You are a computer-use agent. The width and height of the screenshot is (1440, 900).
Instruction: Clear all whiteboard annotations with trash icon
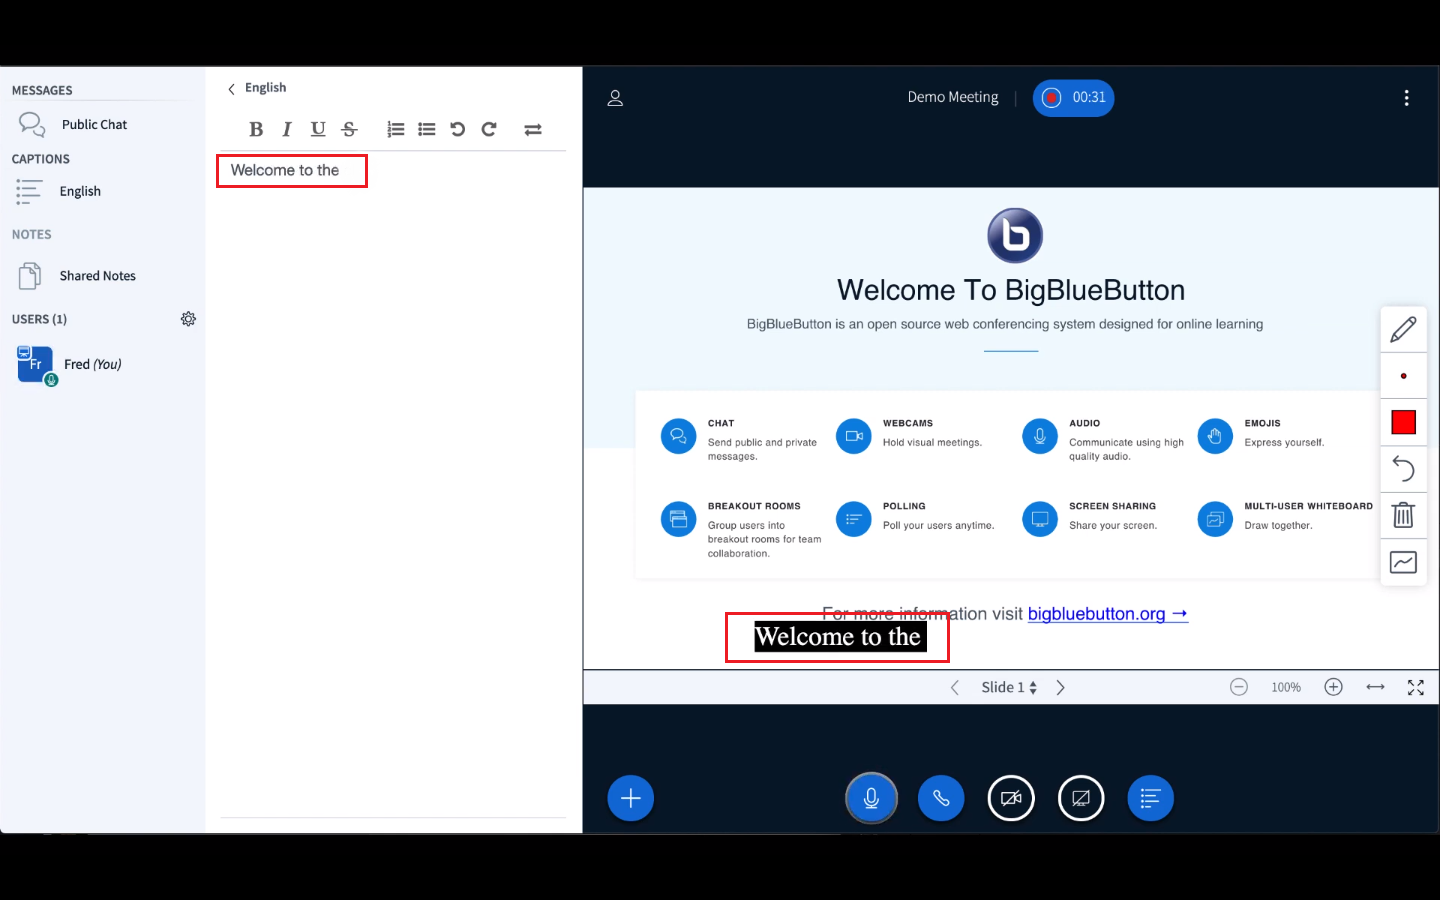pos(1403,515)
